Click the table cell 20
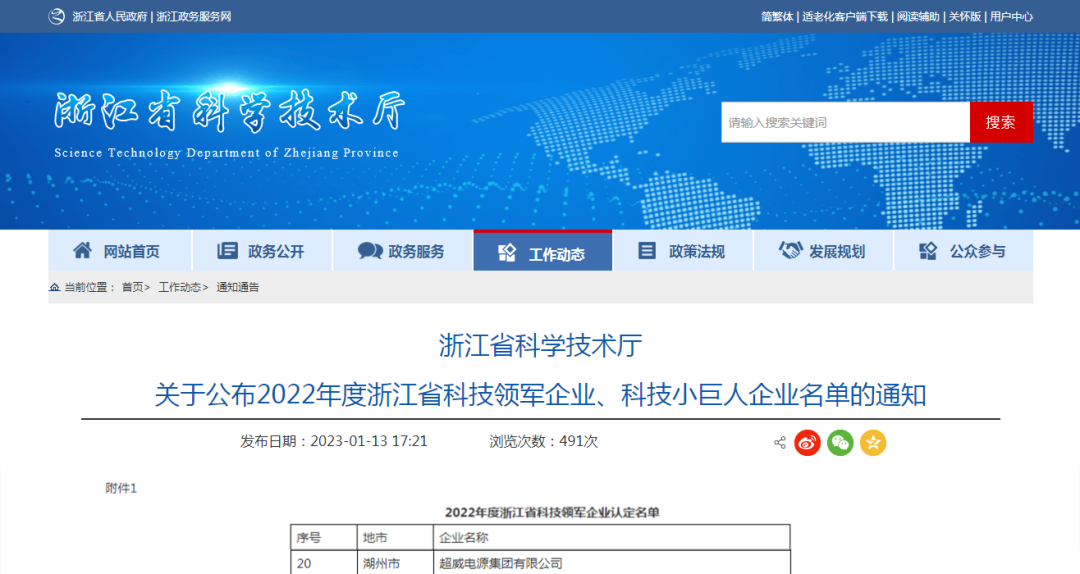Viewport: 1080px width, 574px height. (324, 563)
